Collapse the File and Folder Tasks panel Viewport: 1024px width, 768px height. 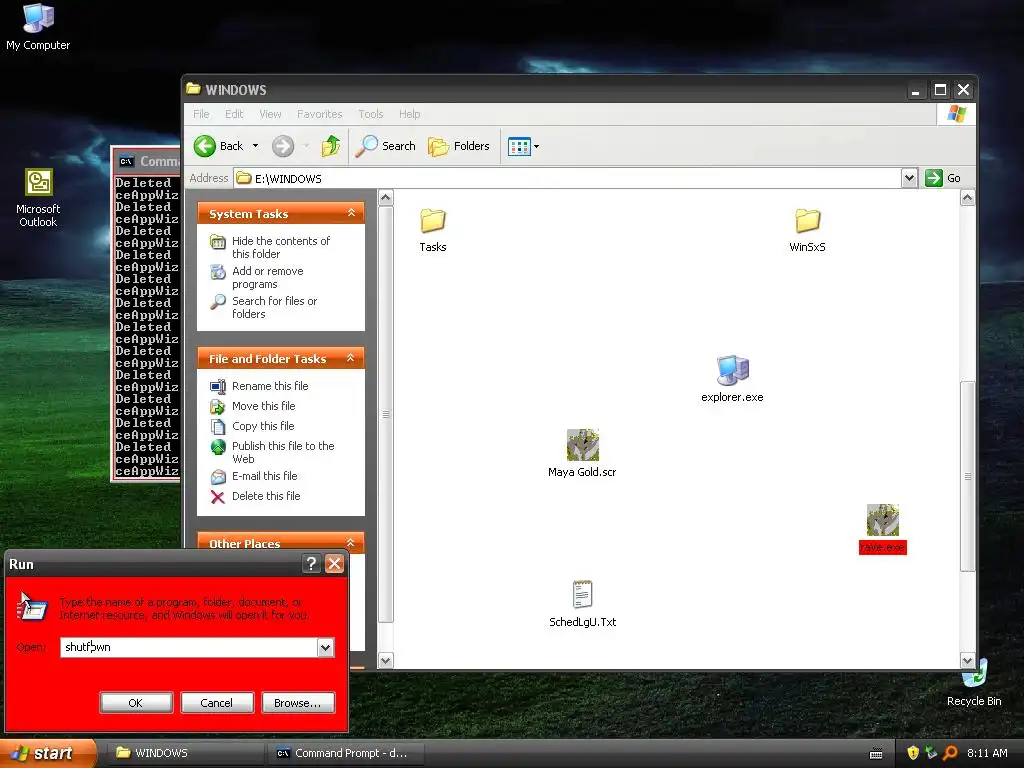coord(351,358)
